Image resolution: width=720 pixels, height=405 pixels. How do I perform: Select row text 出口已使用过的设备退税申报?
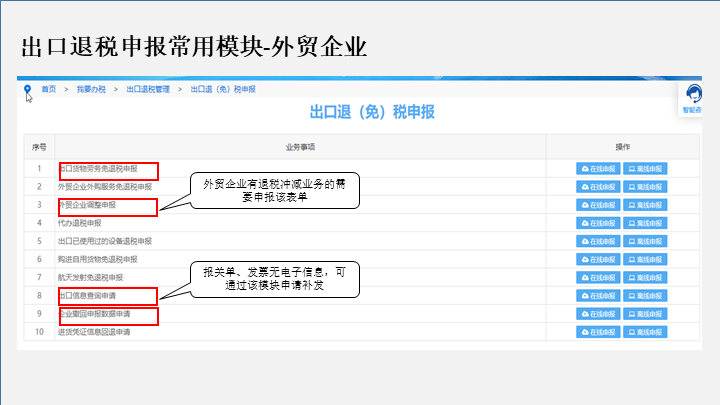pyautogui.click(x=105, y=241)
